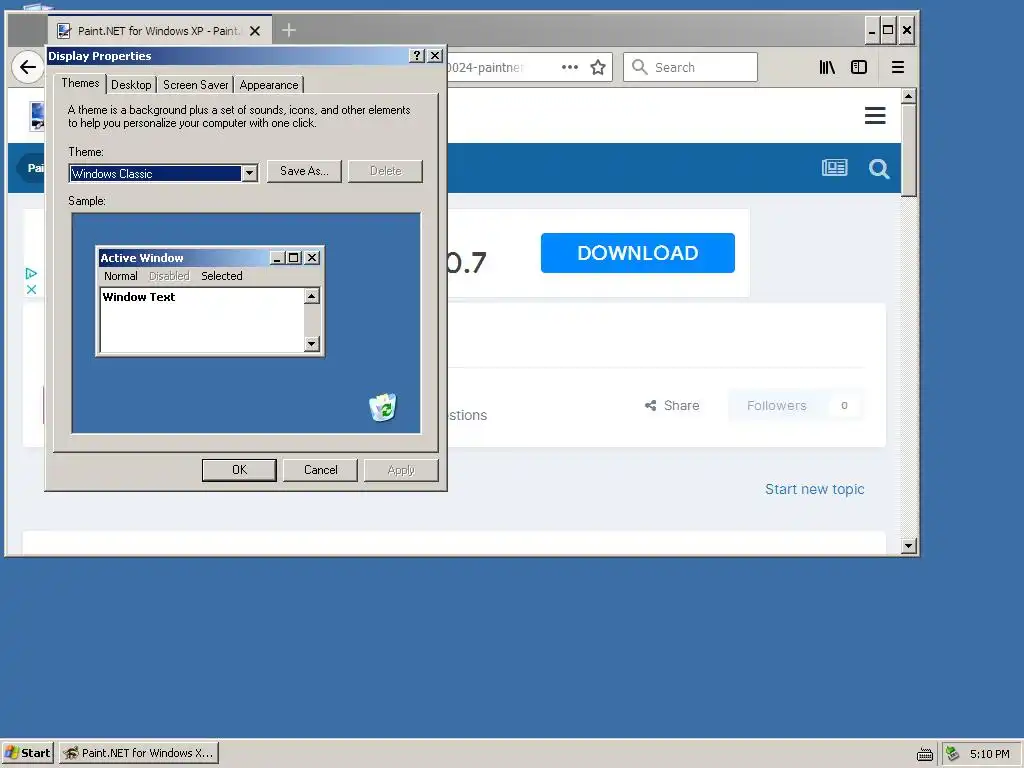This screenshot has width=1024, height=768.
Task: Close the Display Properties dialog
Action: [x=435, y=56]
